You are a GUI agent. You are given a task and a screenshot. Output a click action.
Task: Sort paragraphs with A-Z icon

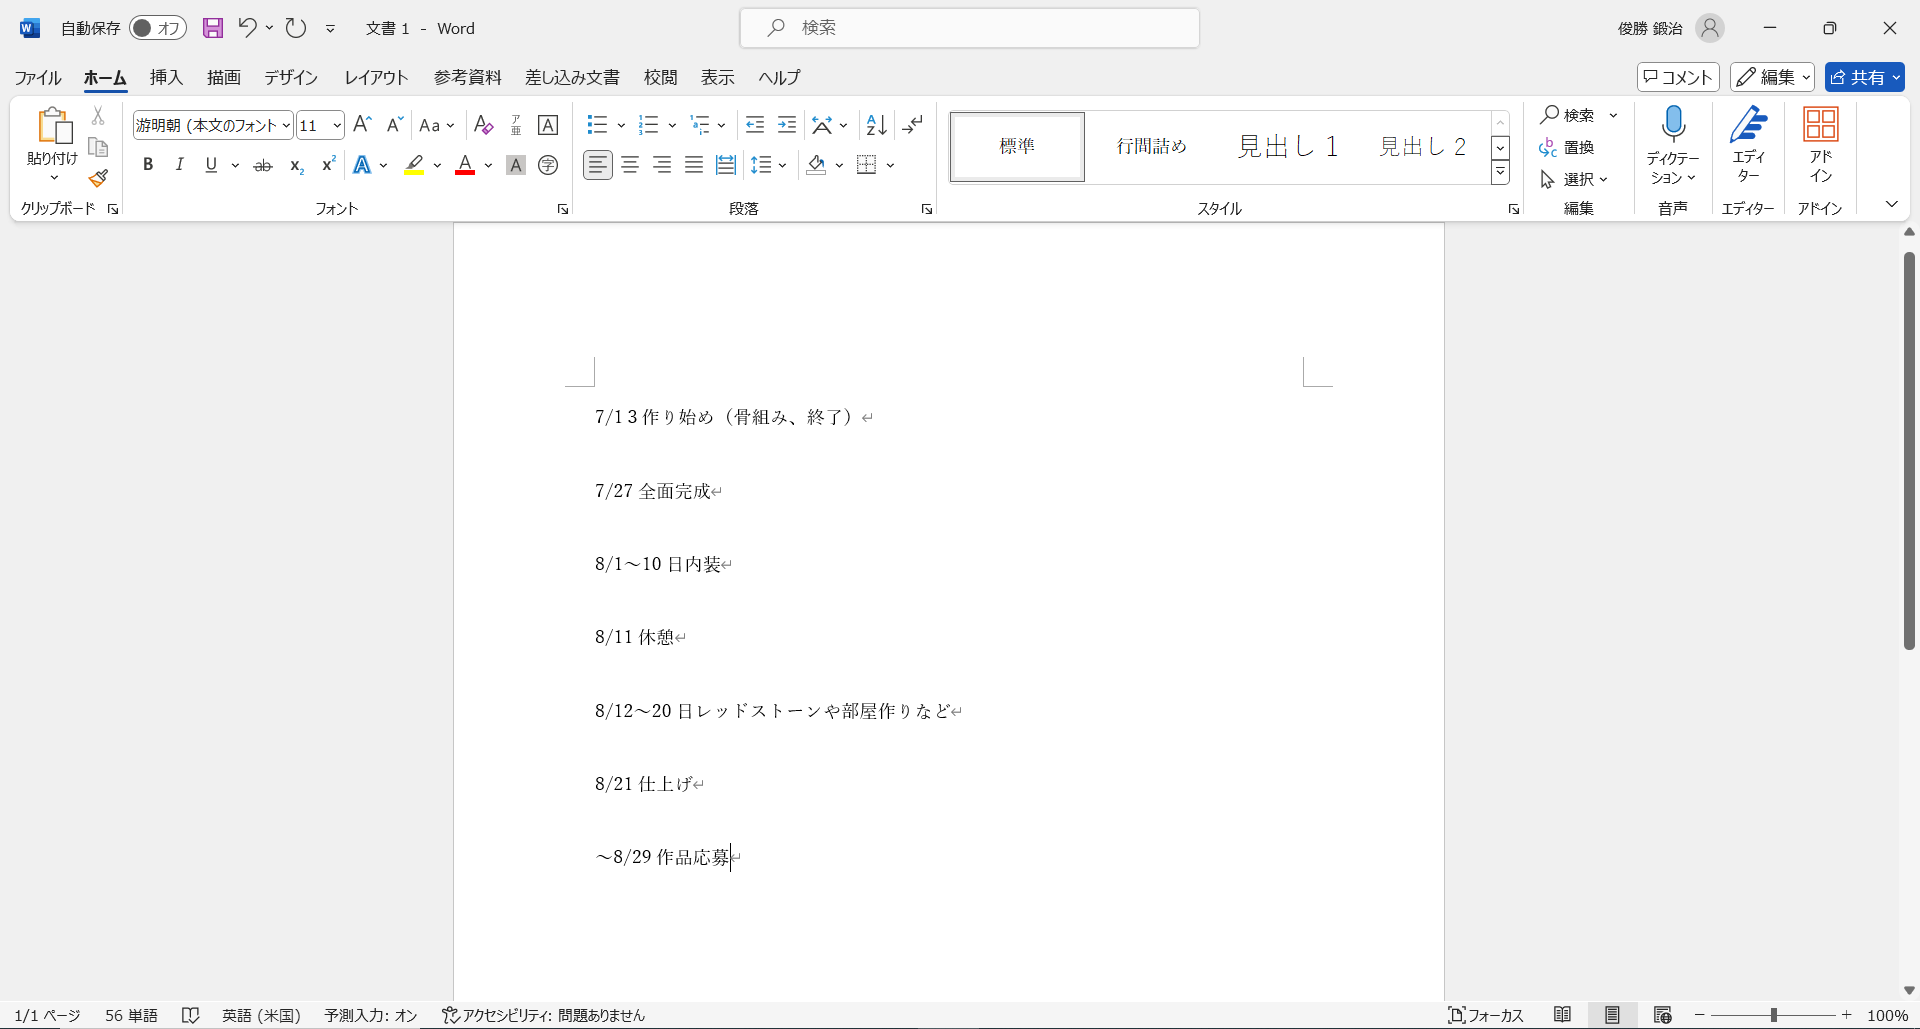pos(877,124)
